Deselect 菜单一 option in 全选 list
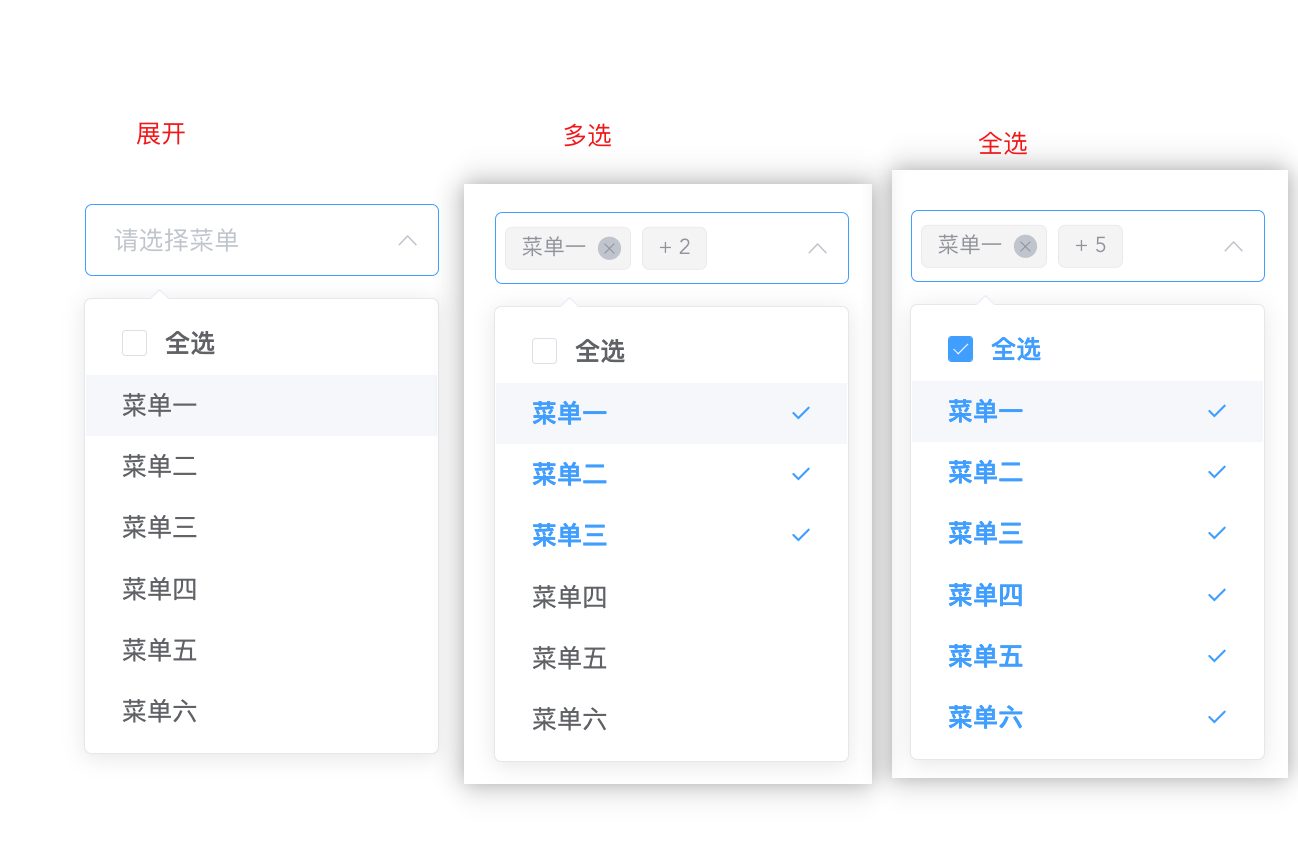Screen dimensions: 1298x844 coord(1088,411)
